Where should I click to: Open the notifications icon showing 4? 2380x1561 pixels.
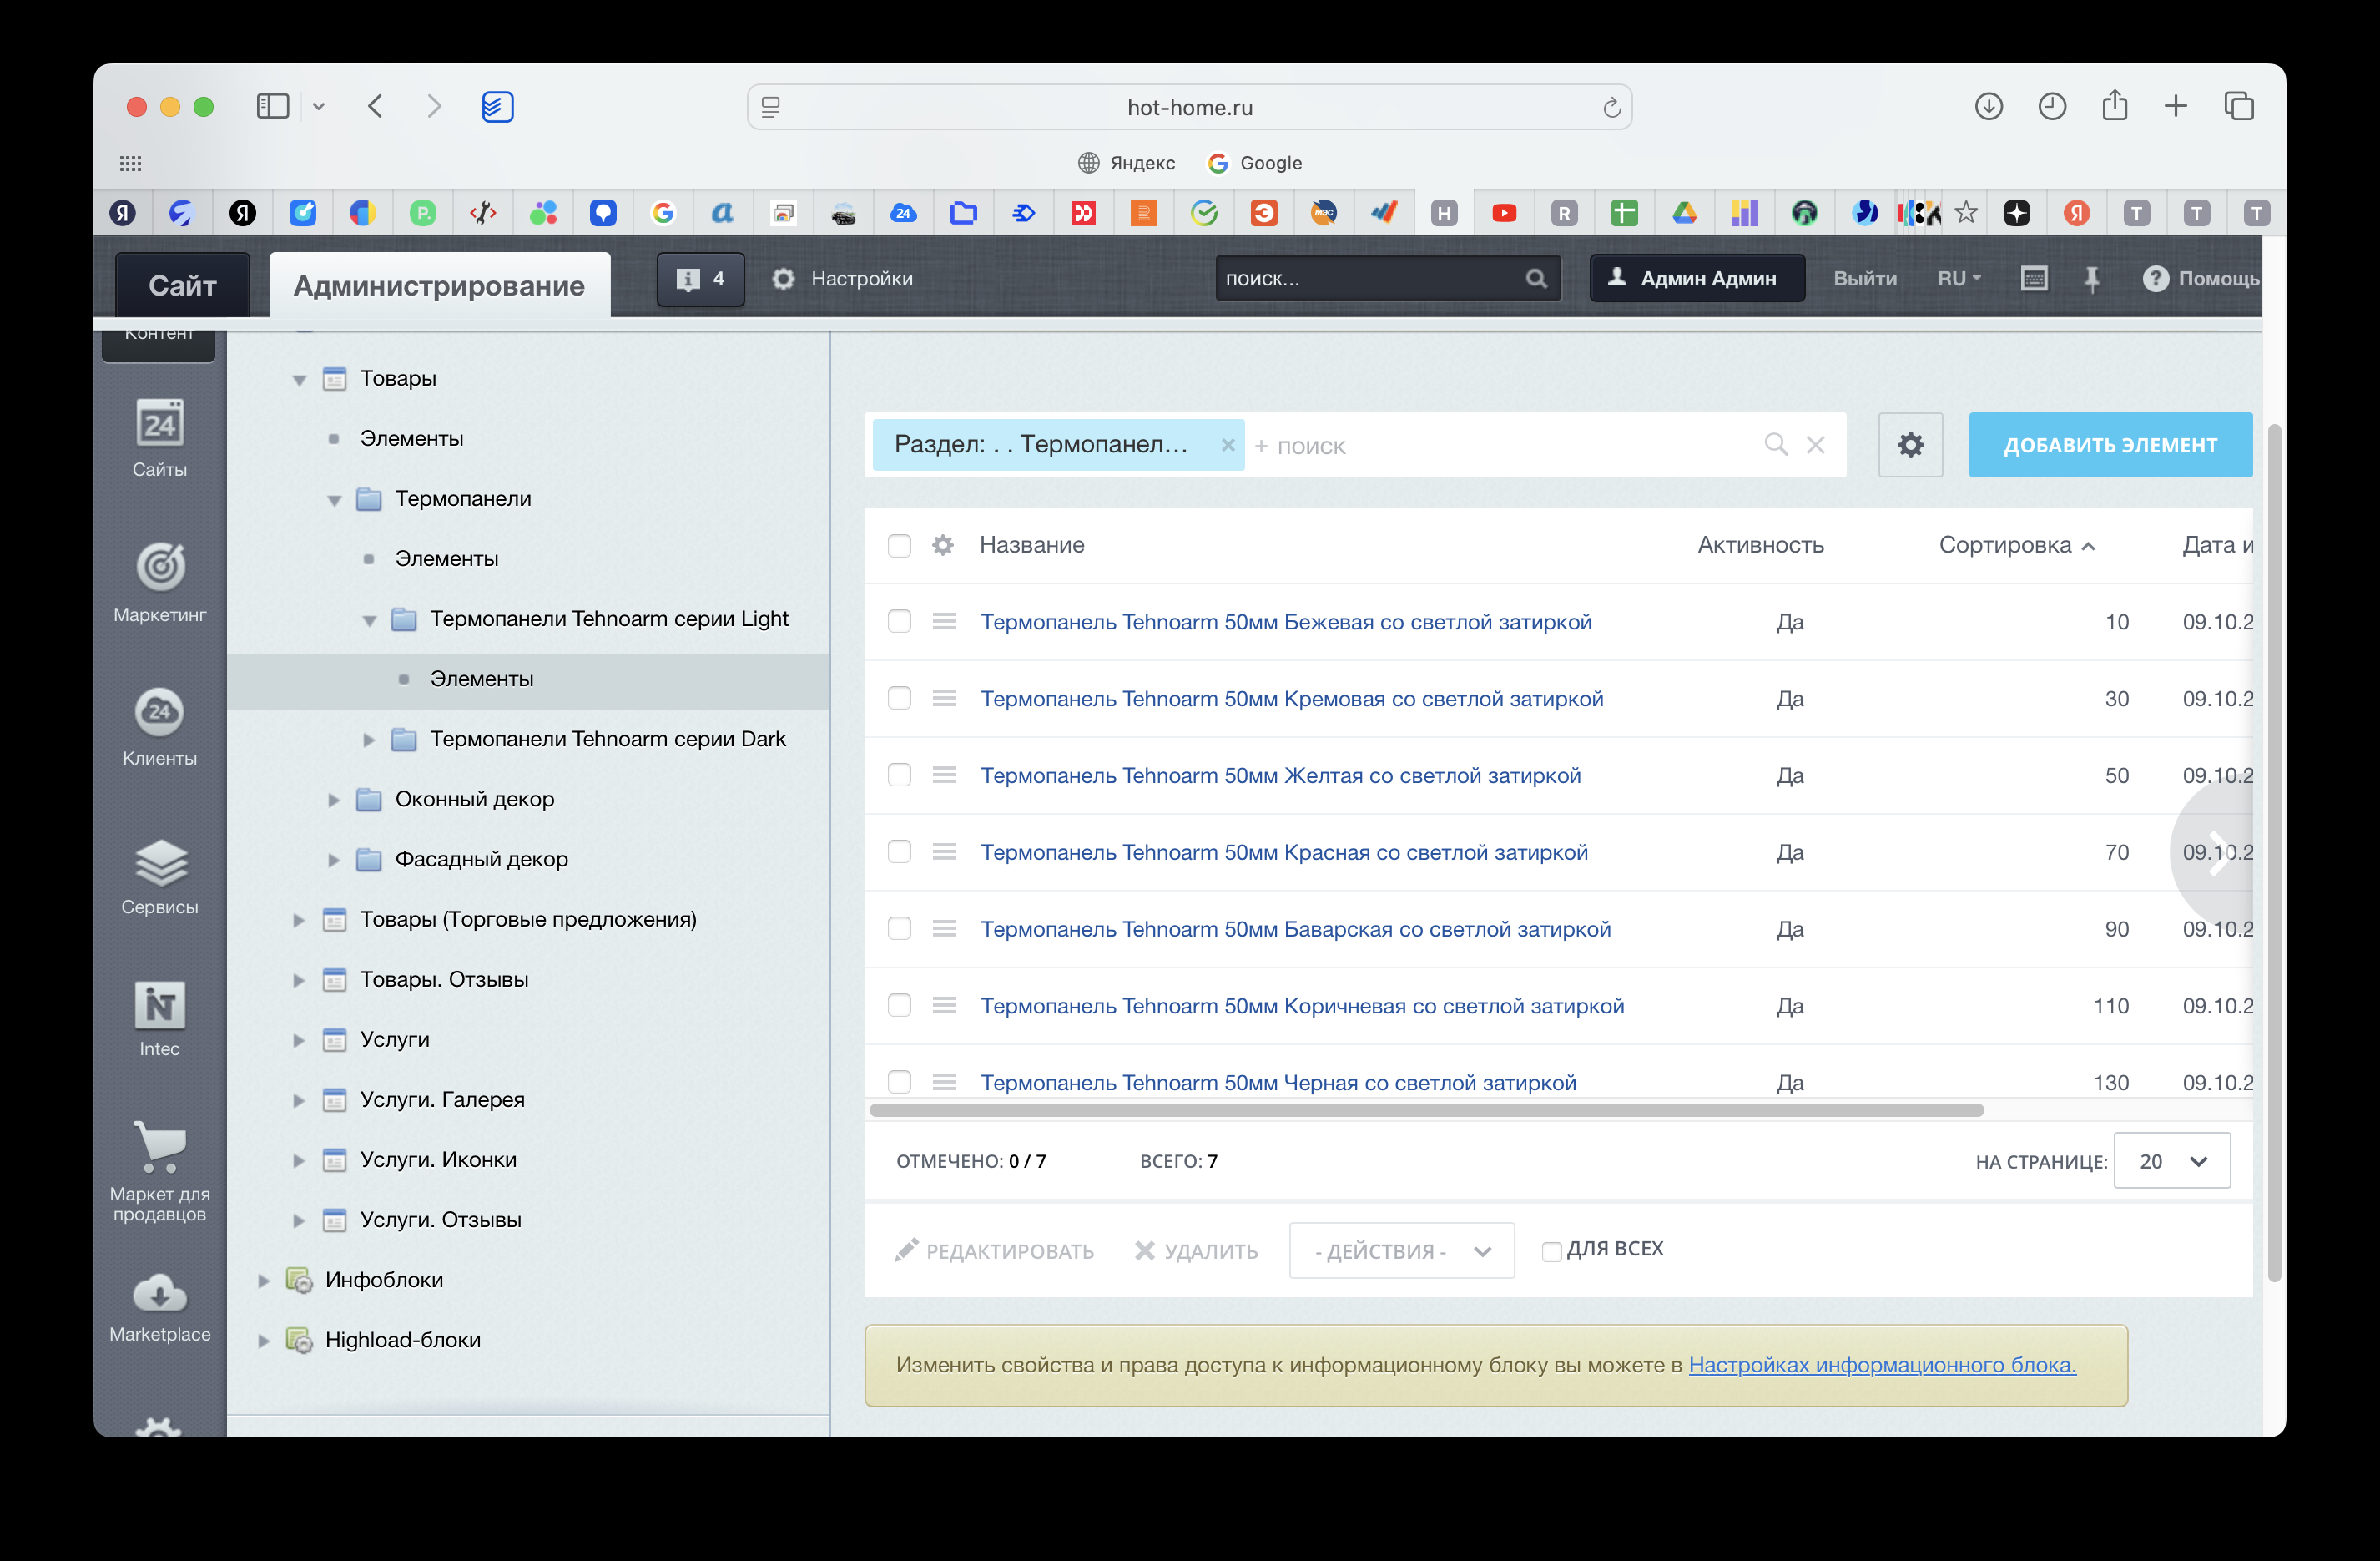[700, 279]
